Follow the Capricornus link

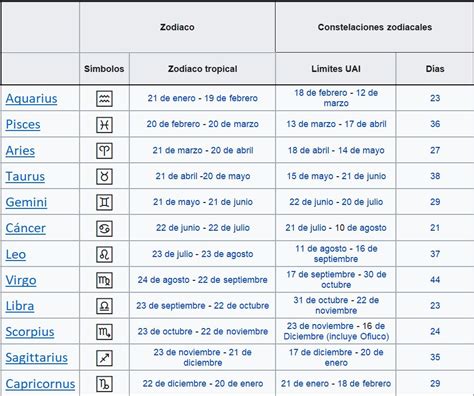point(40,384)
